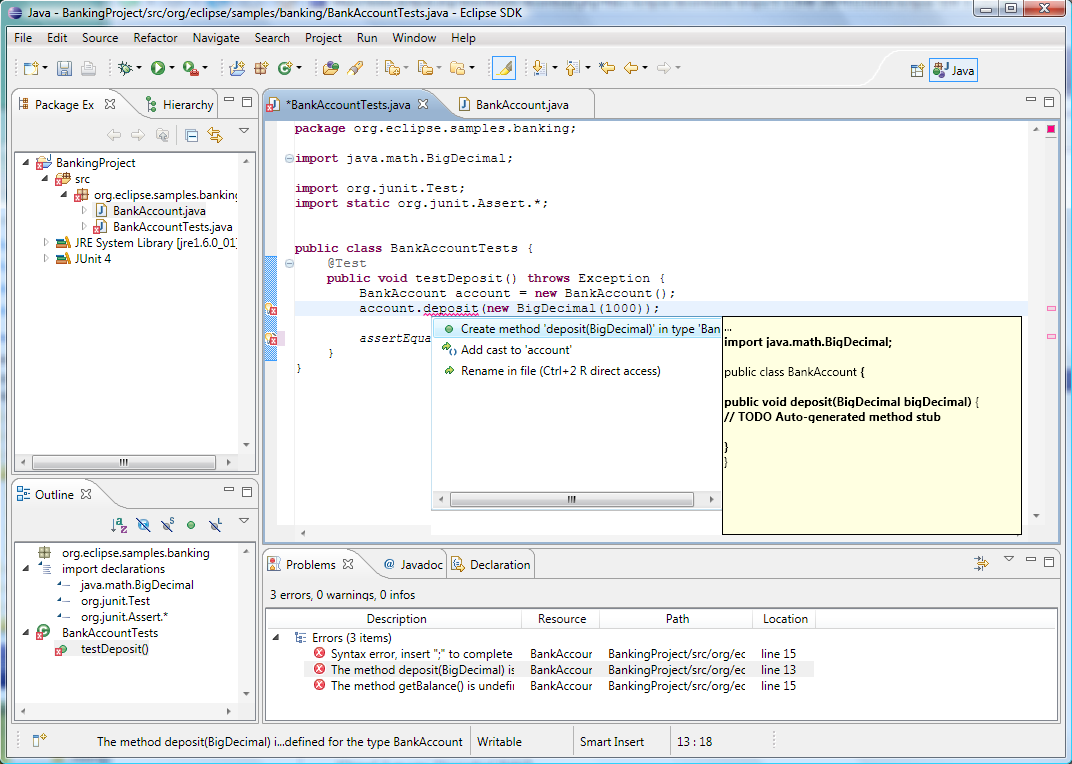Click the green Run button in toolbar

coord(157,68)
